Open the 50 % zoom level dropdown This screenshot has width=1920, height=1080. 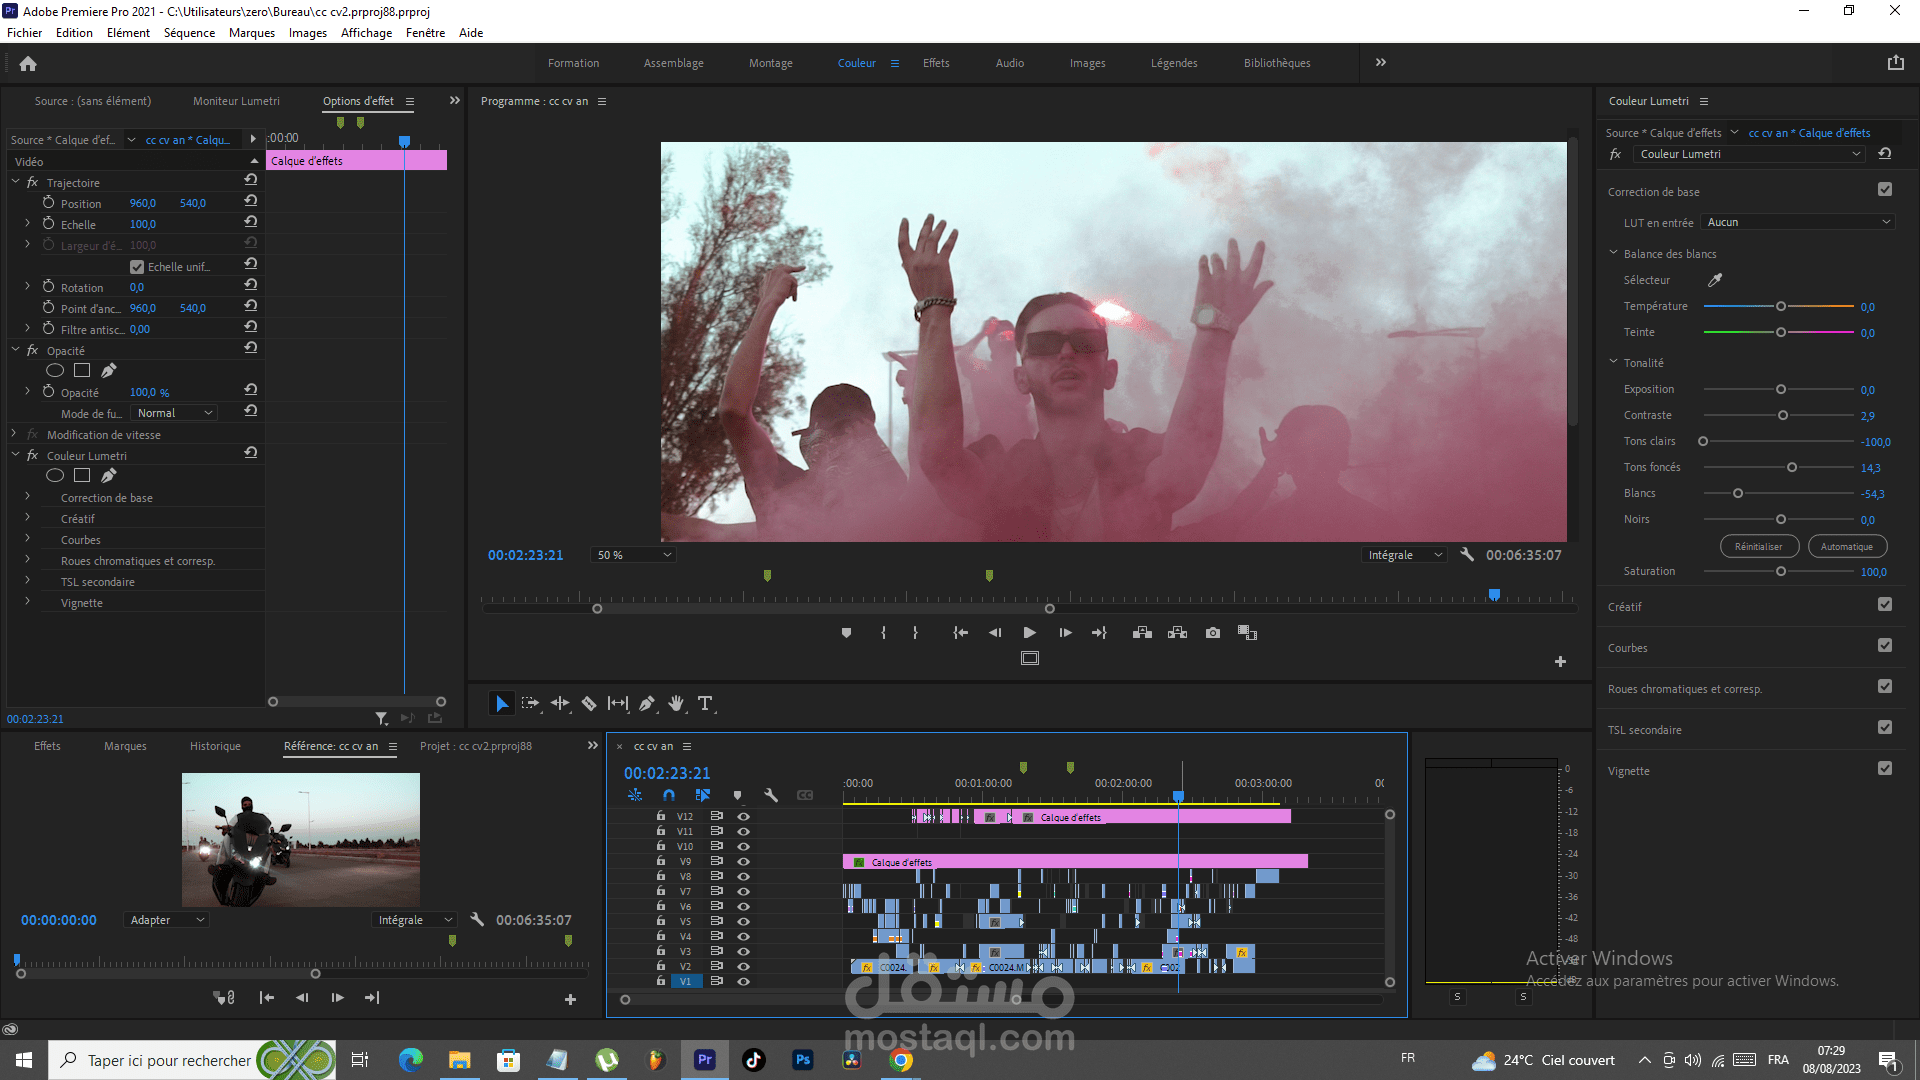point(634,555)
